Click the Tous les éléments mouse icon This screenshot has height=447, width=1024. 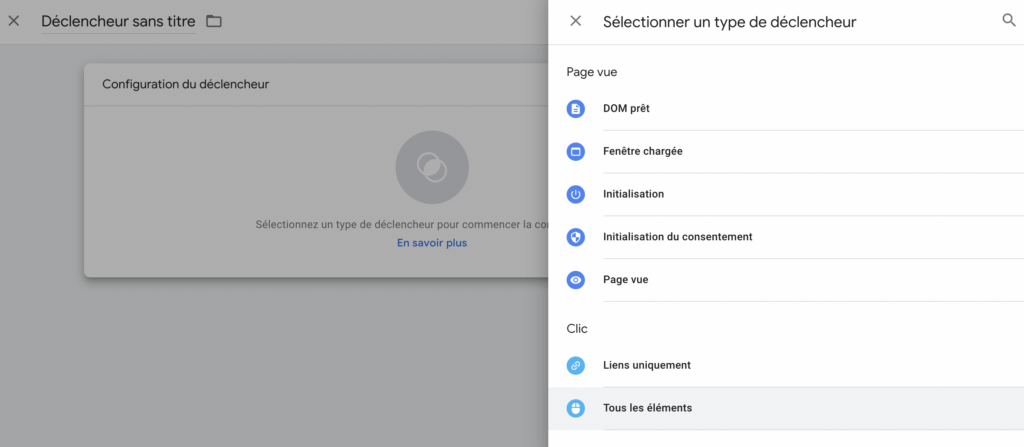coord(575,408)
